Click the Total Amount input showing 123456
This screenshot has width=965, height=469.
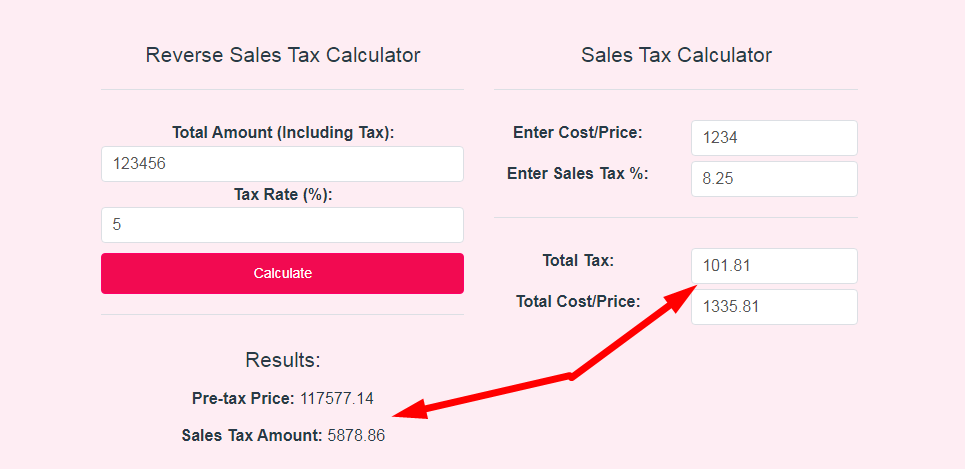(282, 164)
